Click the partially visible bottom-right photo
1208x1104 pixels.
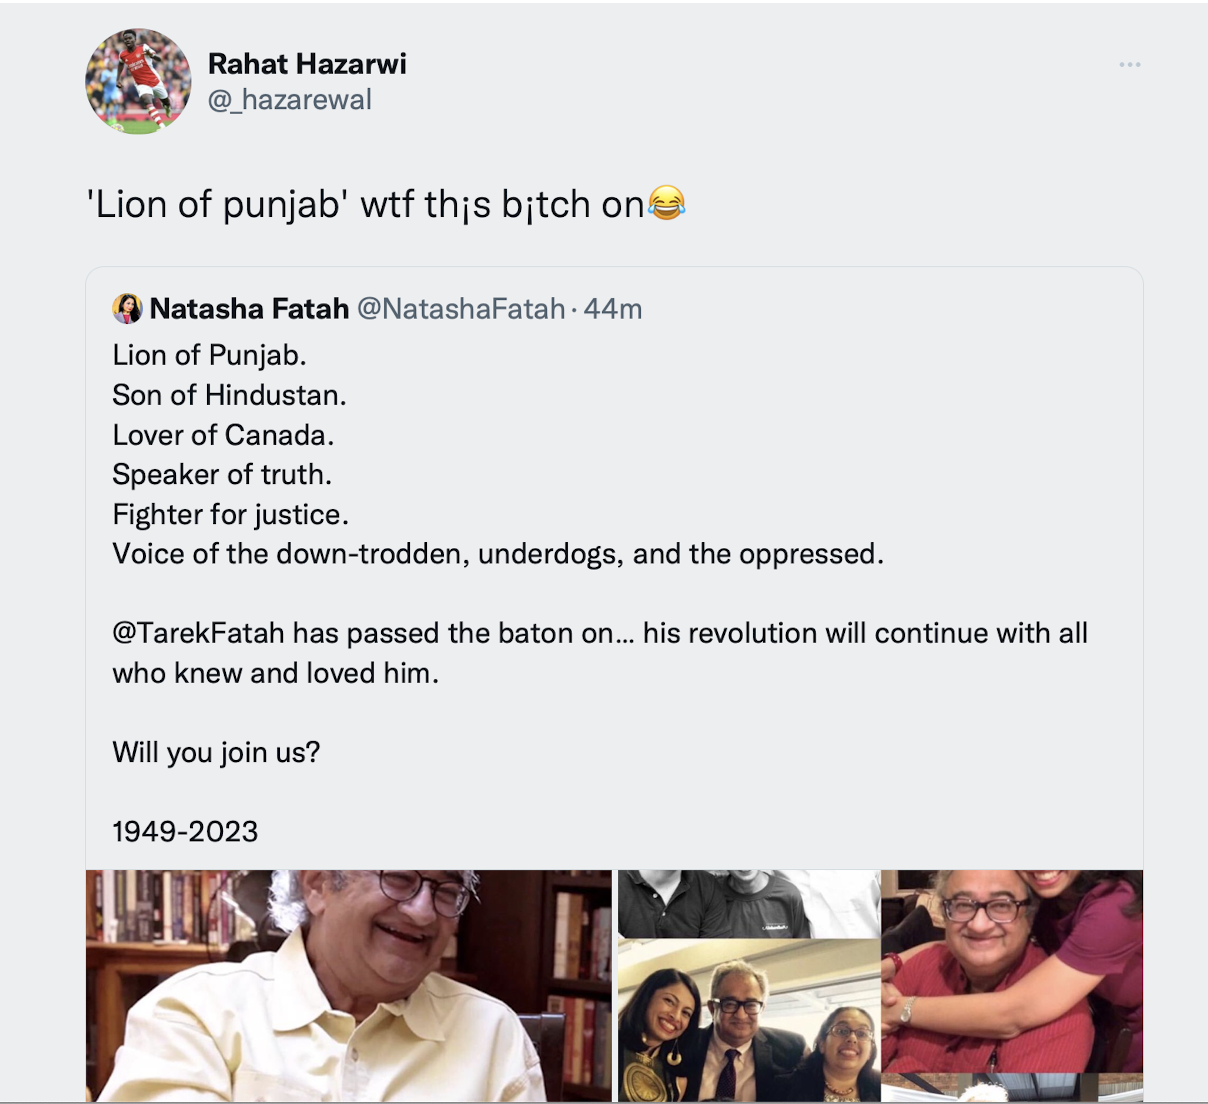click(x=1012, y=1088)
